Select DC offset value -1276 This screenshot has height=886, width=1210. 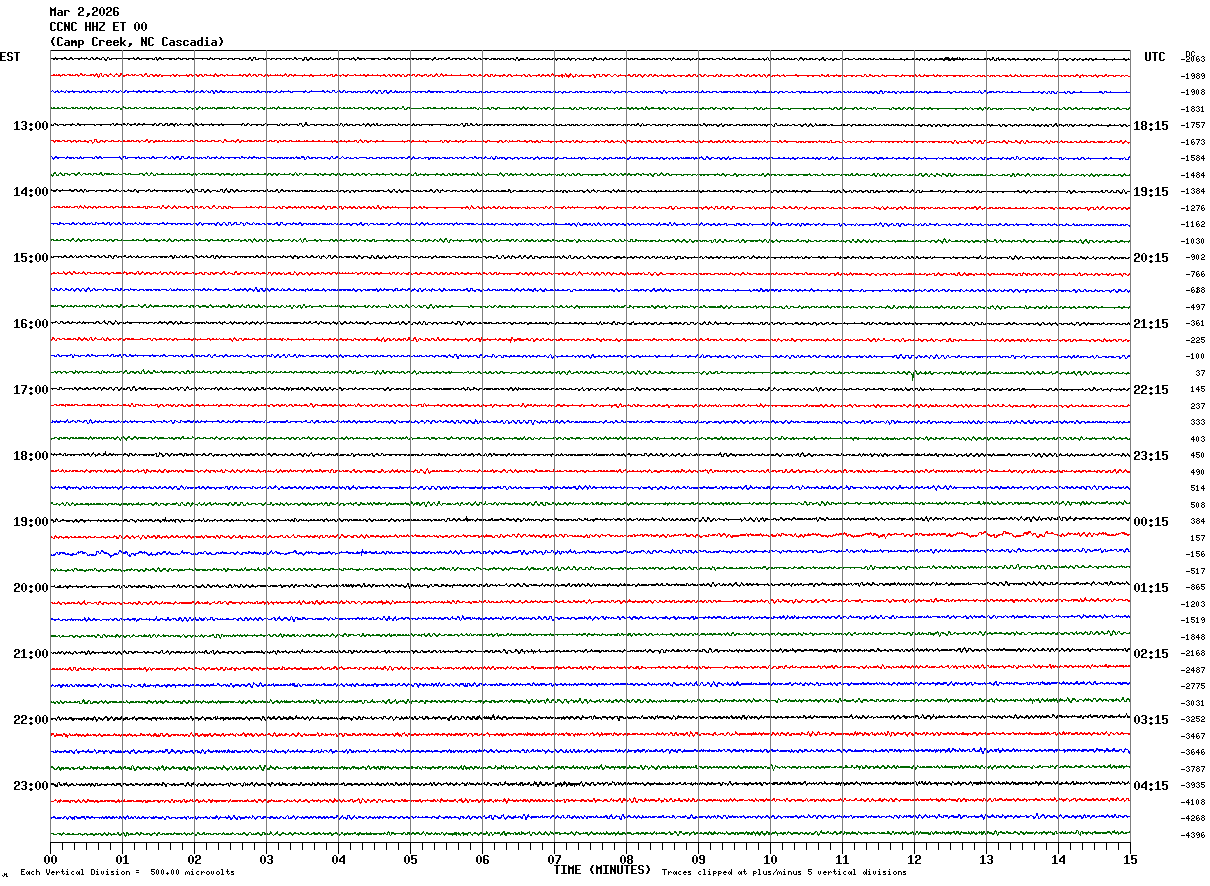tap(1194, 208)
